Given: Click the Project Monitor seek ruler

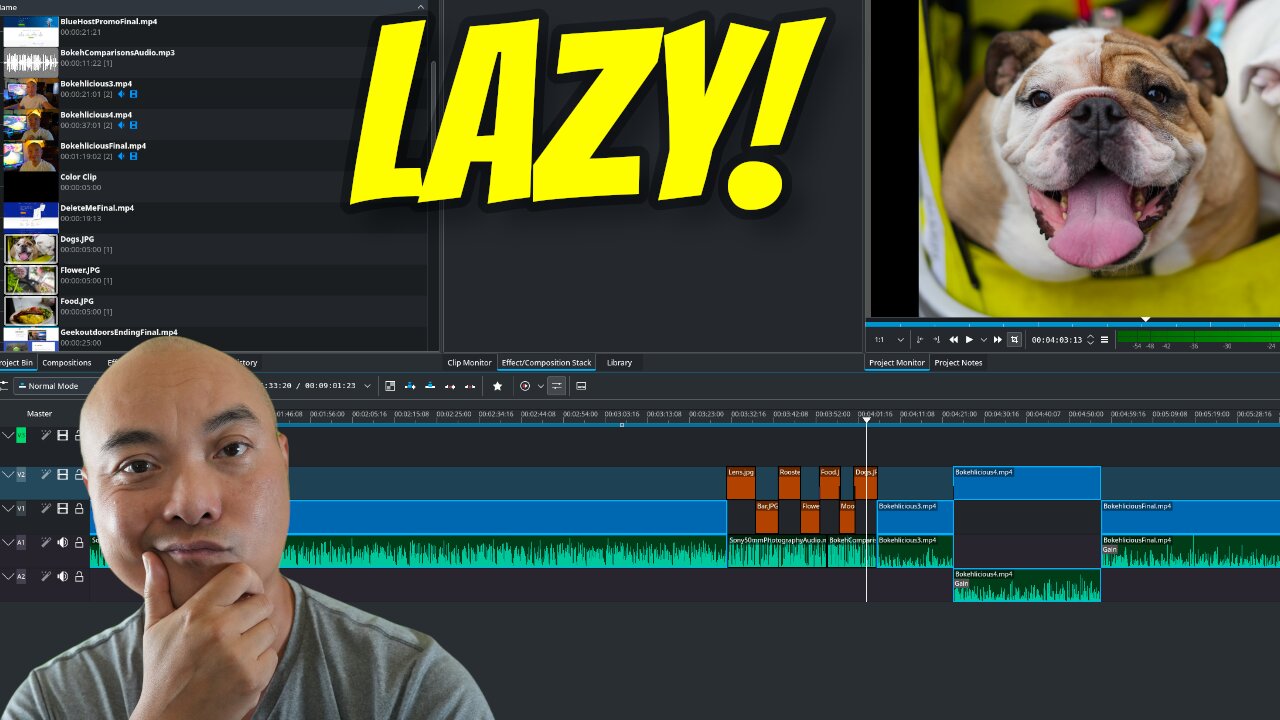Looking at the screenshot, I should pos(1072,324).
